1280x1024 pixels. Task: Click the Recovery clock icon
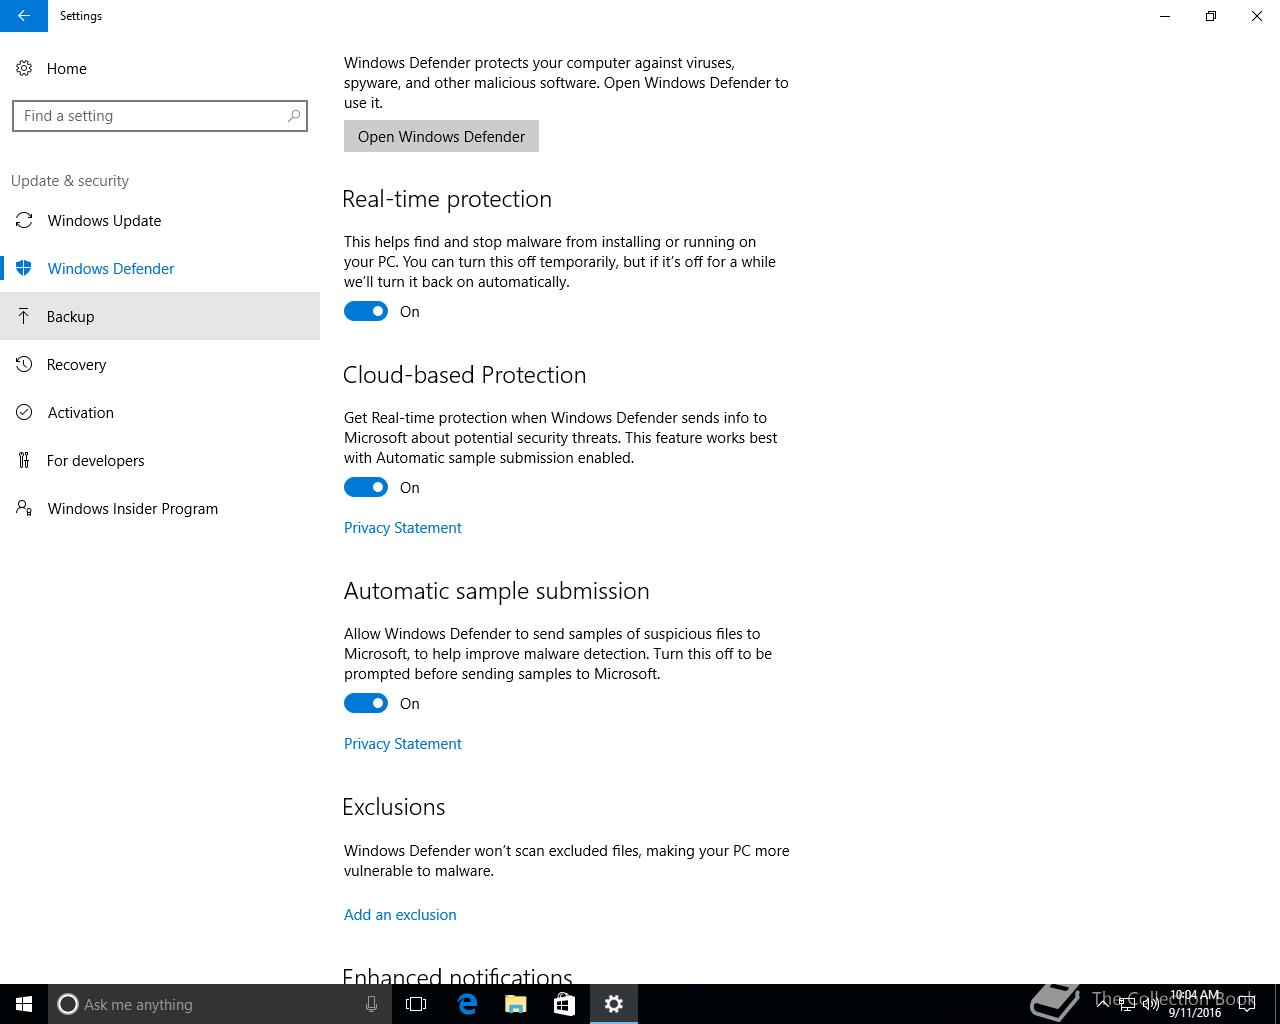pyautogui.click(x=24, y=364)
